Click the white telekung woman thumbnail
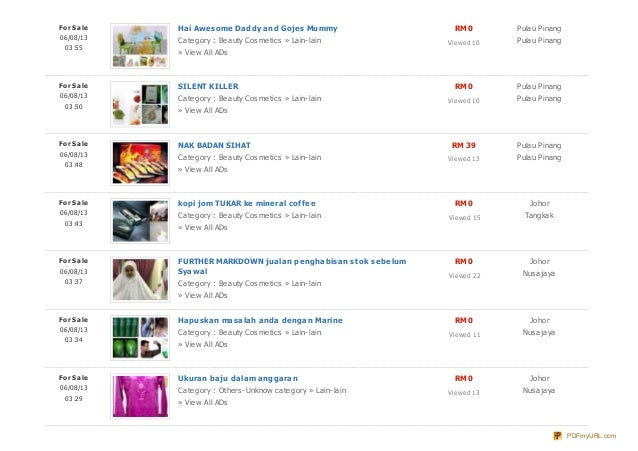Viewport: 638px width, 451px height. point(140,279)
